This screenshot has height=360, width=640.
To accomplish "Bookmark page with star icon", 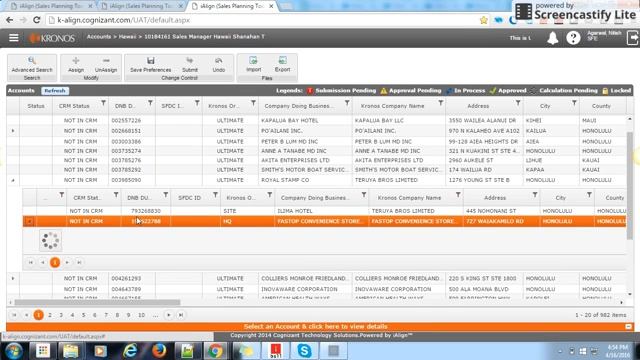I will [x=484, y=20].
